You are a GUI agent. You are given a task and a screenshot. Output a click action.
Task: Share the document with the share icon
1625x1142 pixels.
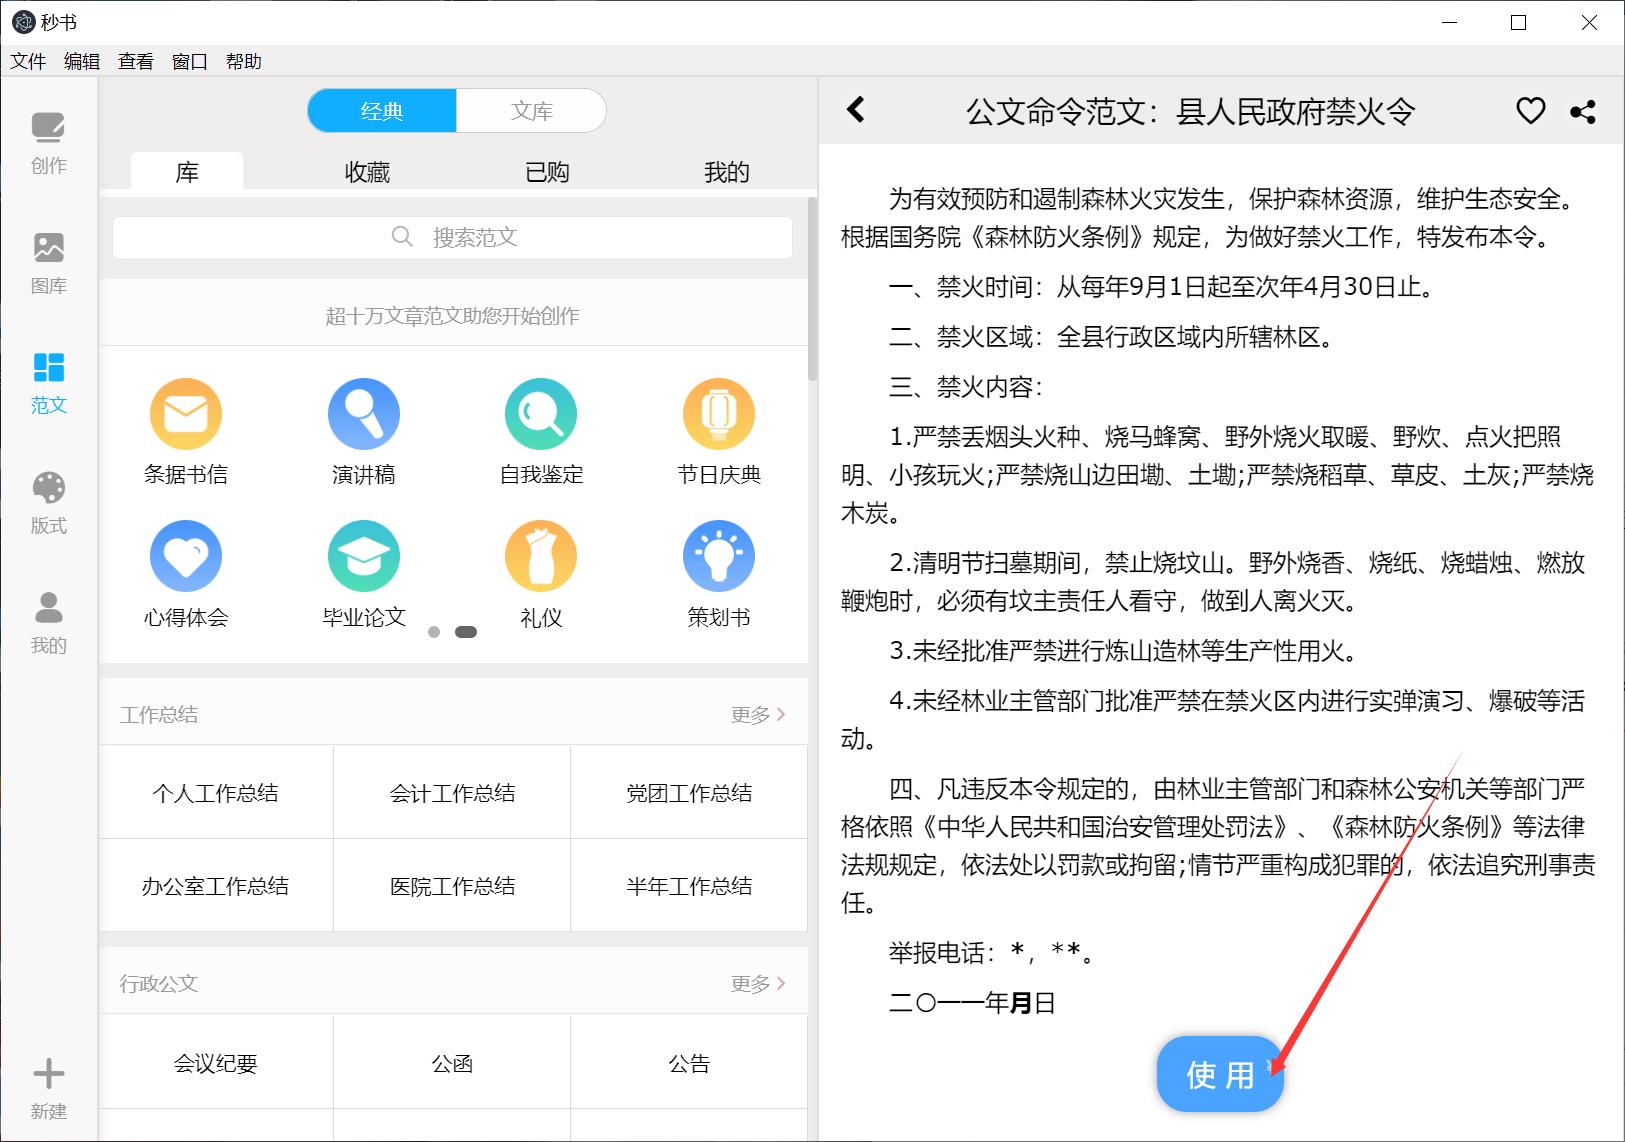[1583, 111]
